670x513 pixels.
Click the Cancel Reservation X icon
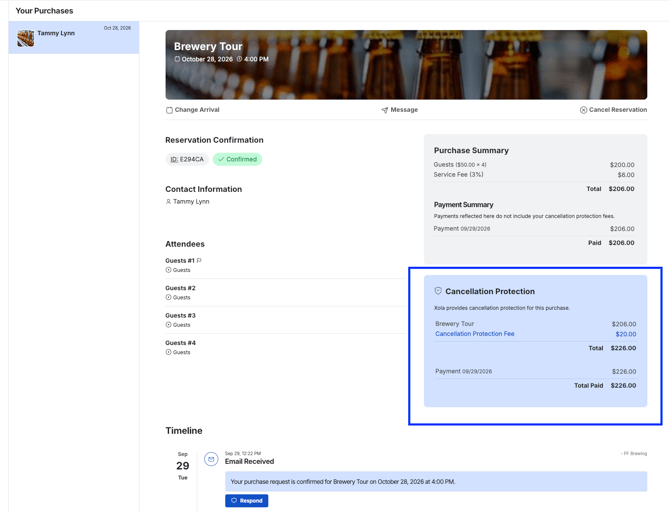click(x=583, y=110)
